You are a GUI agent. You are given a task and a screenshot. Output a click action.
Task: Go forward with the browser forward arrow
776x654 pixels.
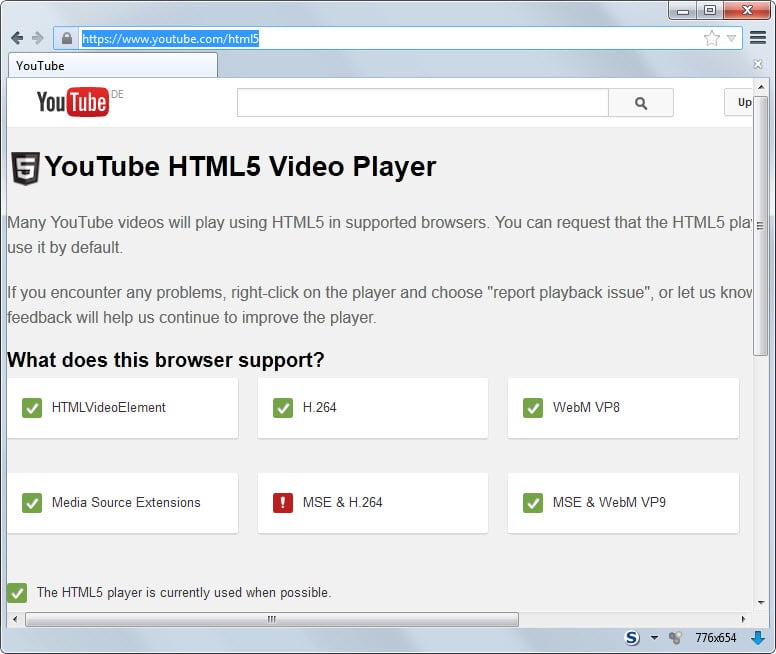38,38
